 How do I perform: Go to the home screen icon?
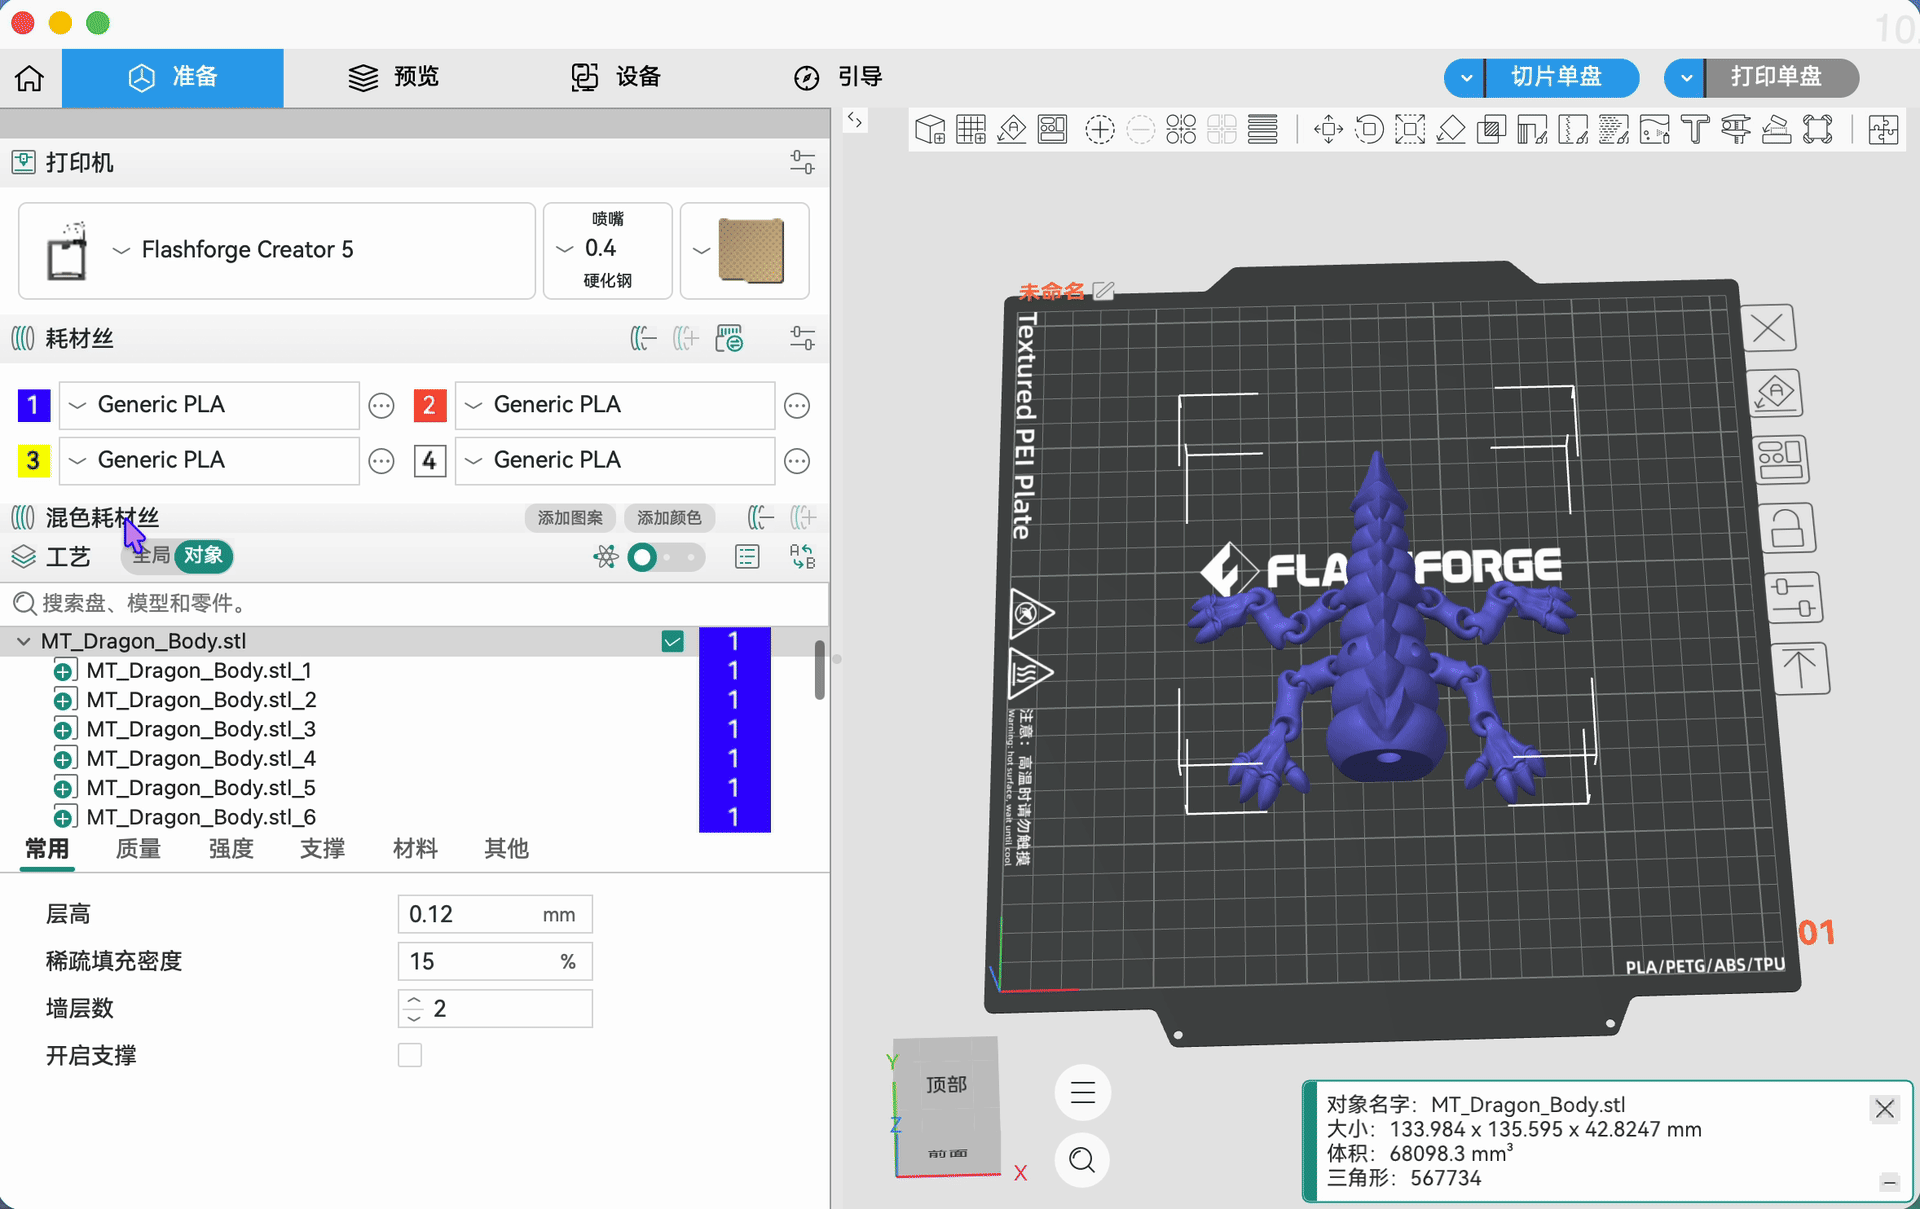(x=30, y=77)
